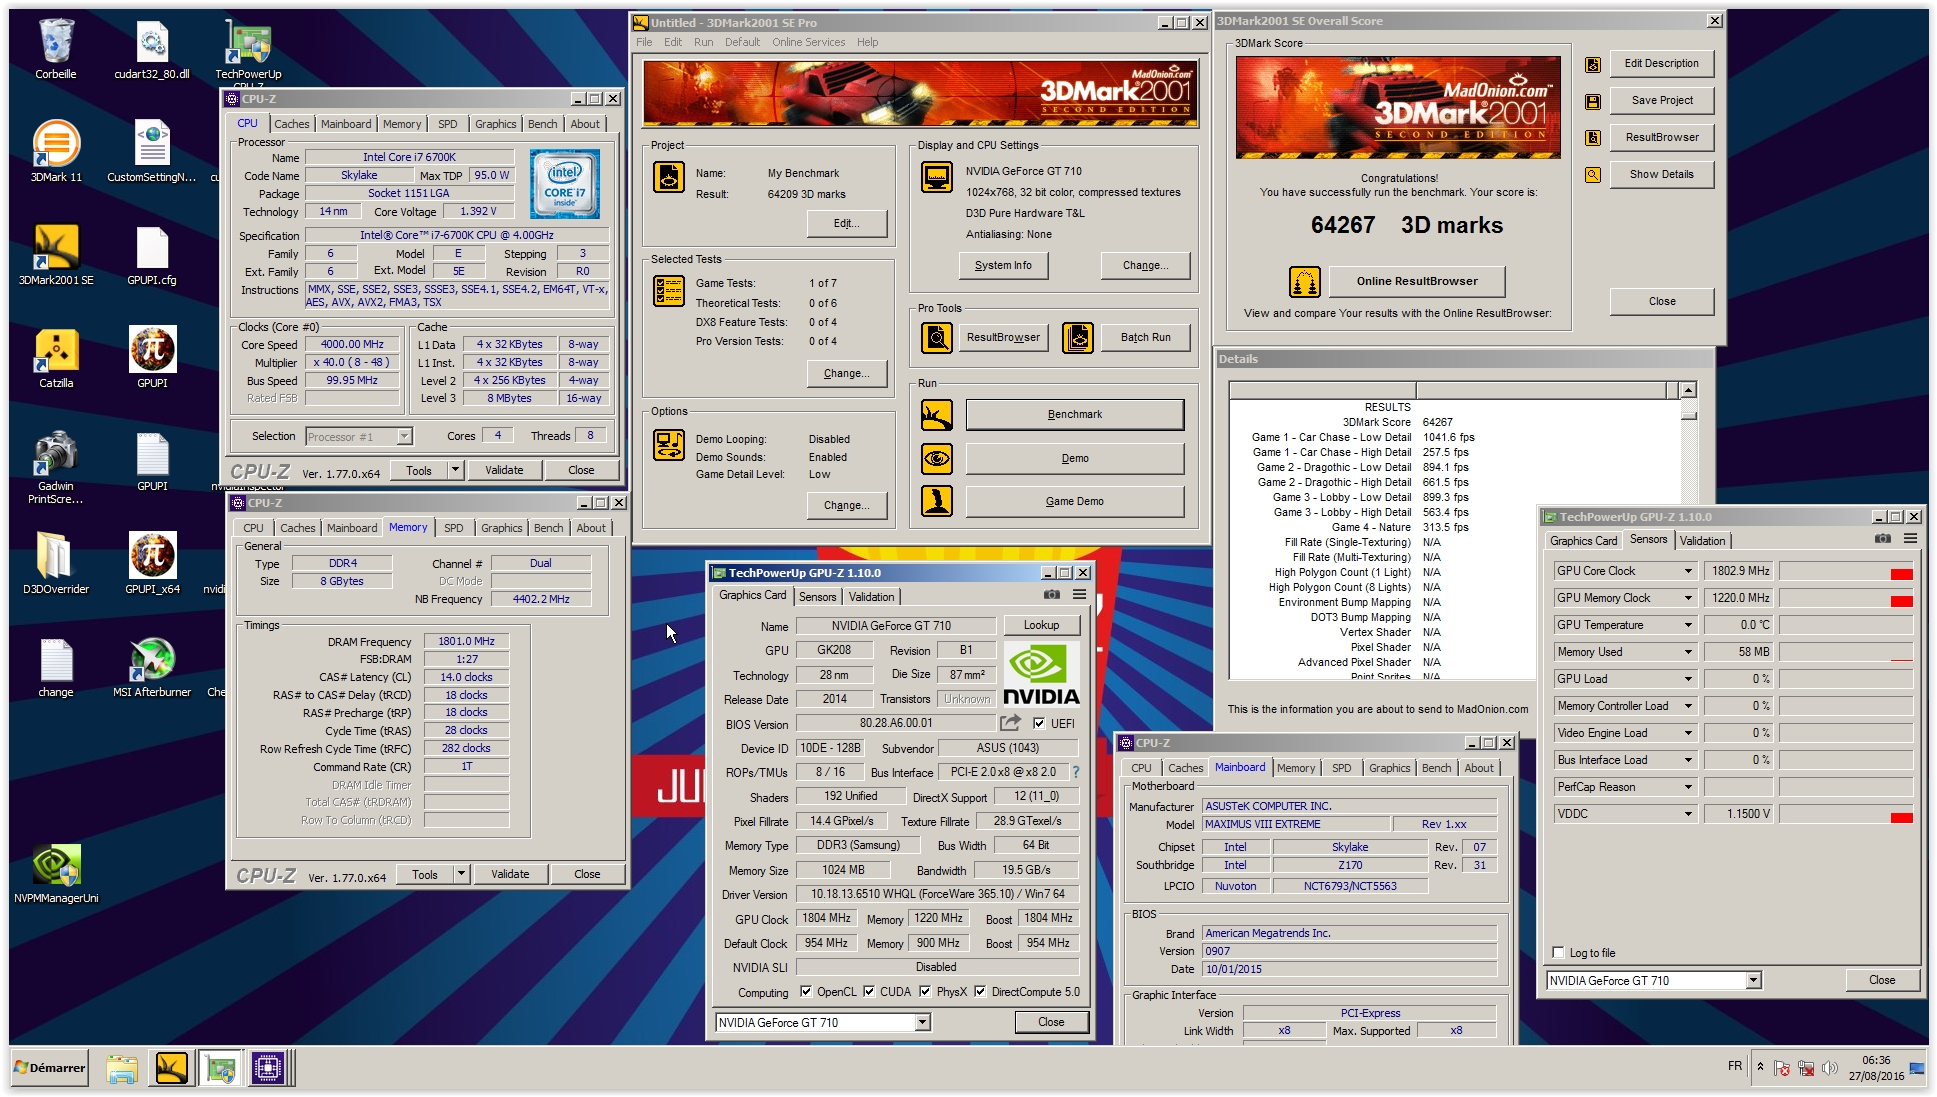
Task: Open cudart32_80.dll file icon
Action: (x=152, y=48)
